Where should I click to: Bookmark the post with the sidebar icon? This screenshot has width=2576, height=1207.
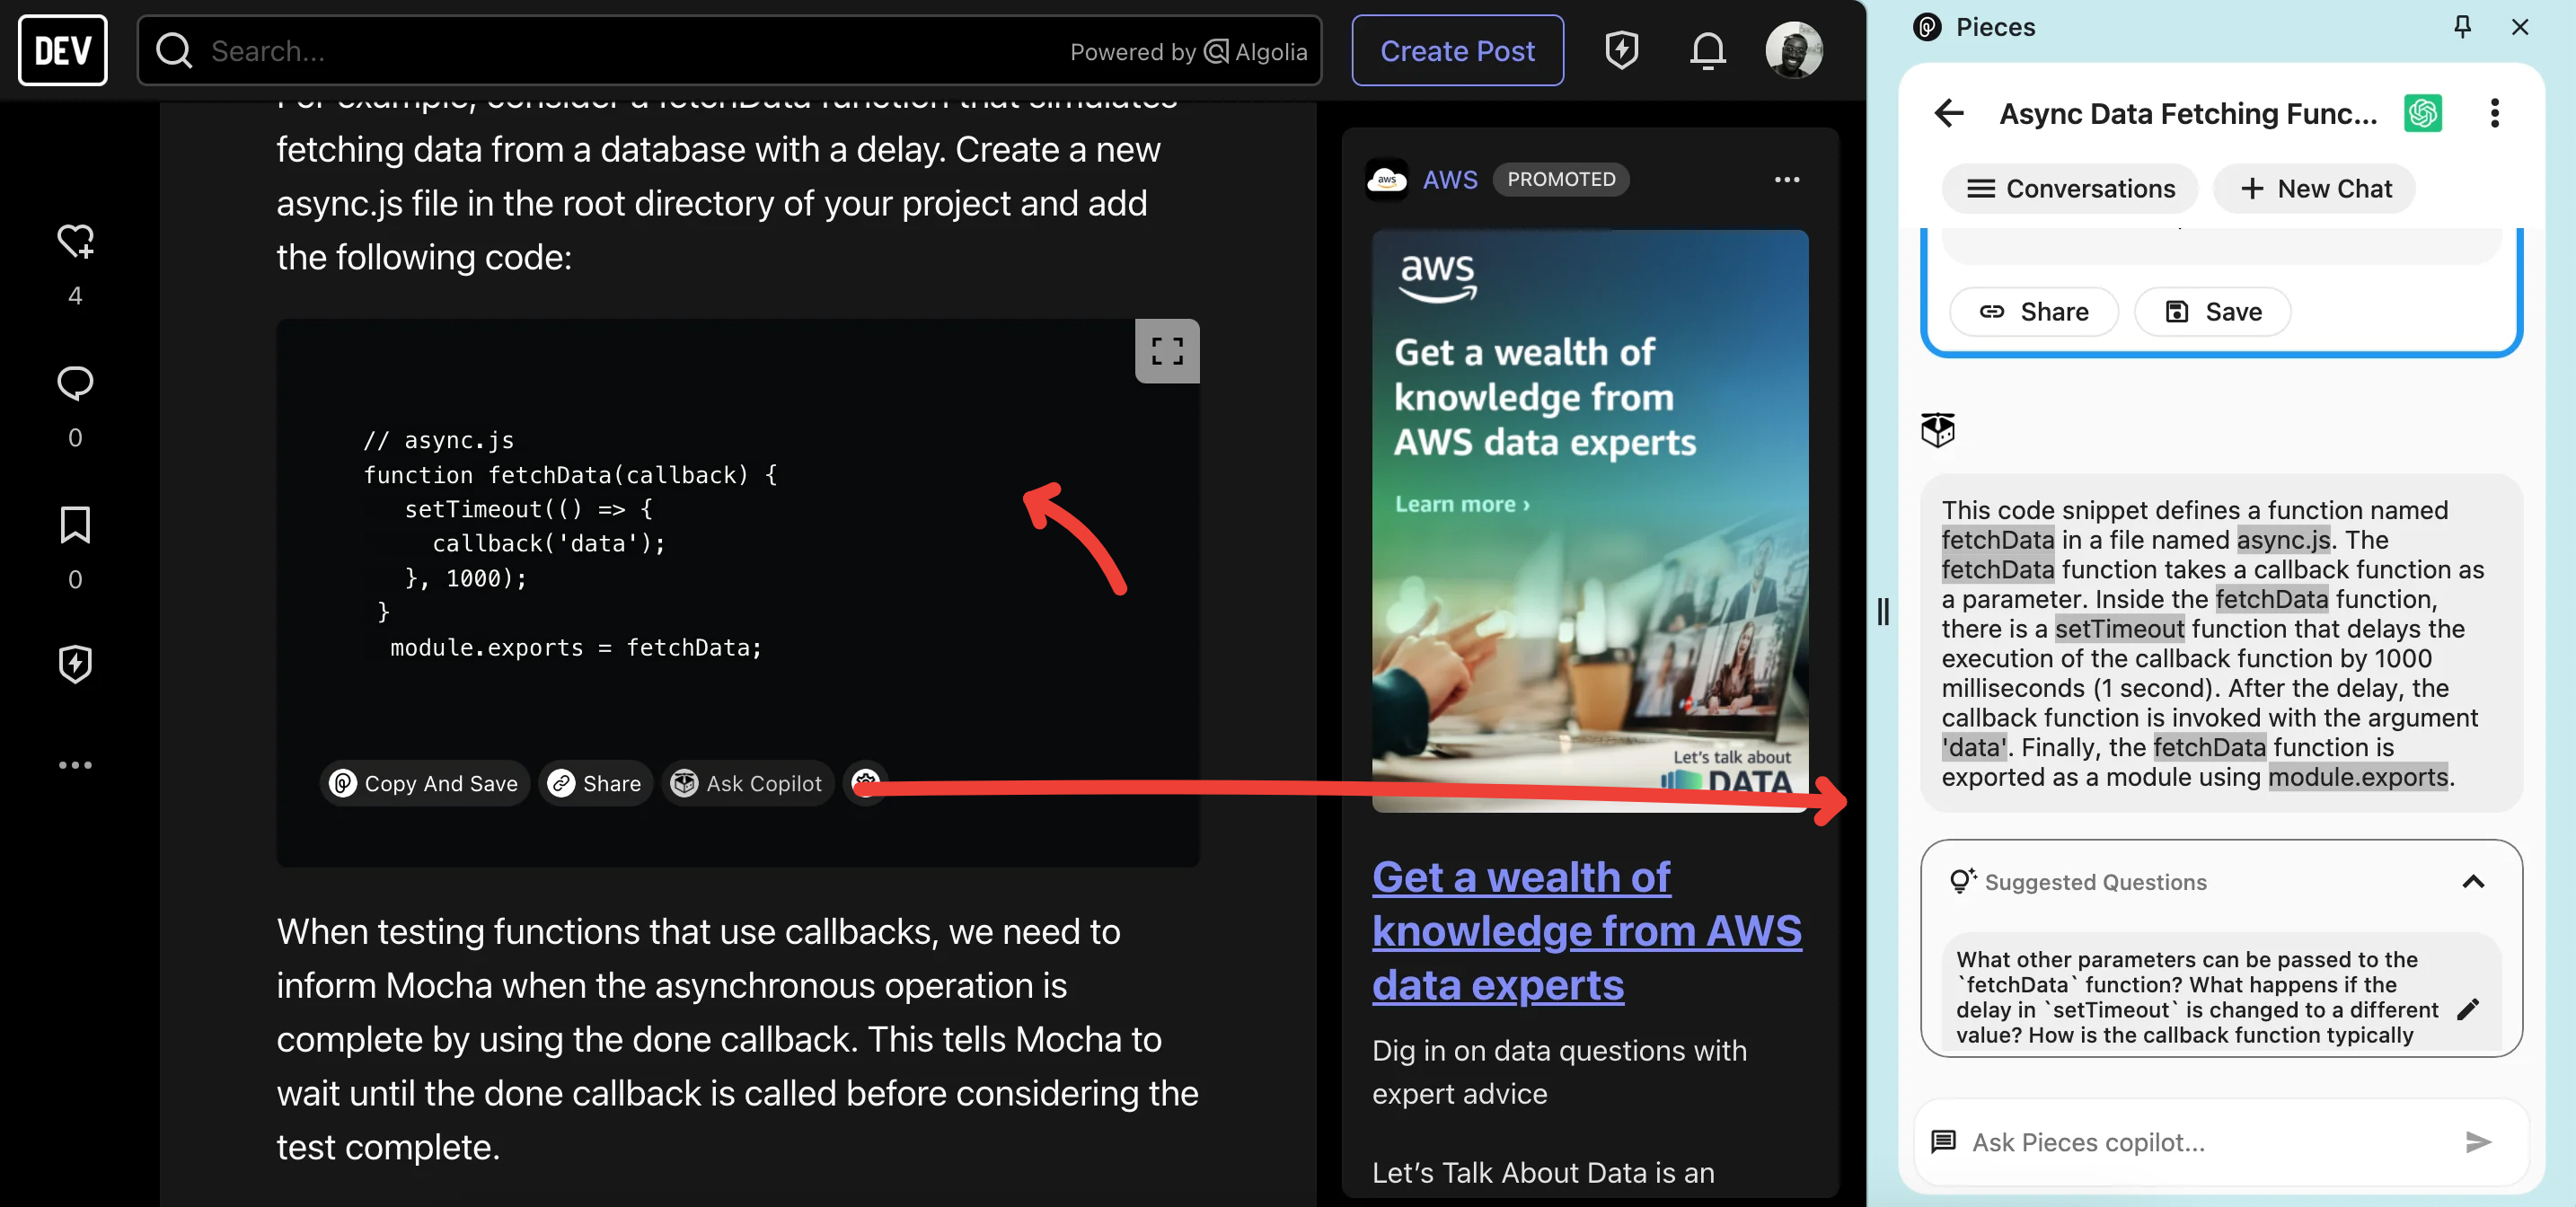click(x=75, y=525)
